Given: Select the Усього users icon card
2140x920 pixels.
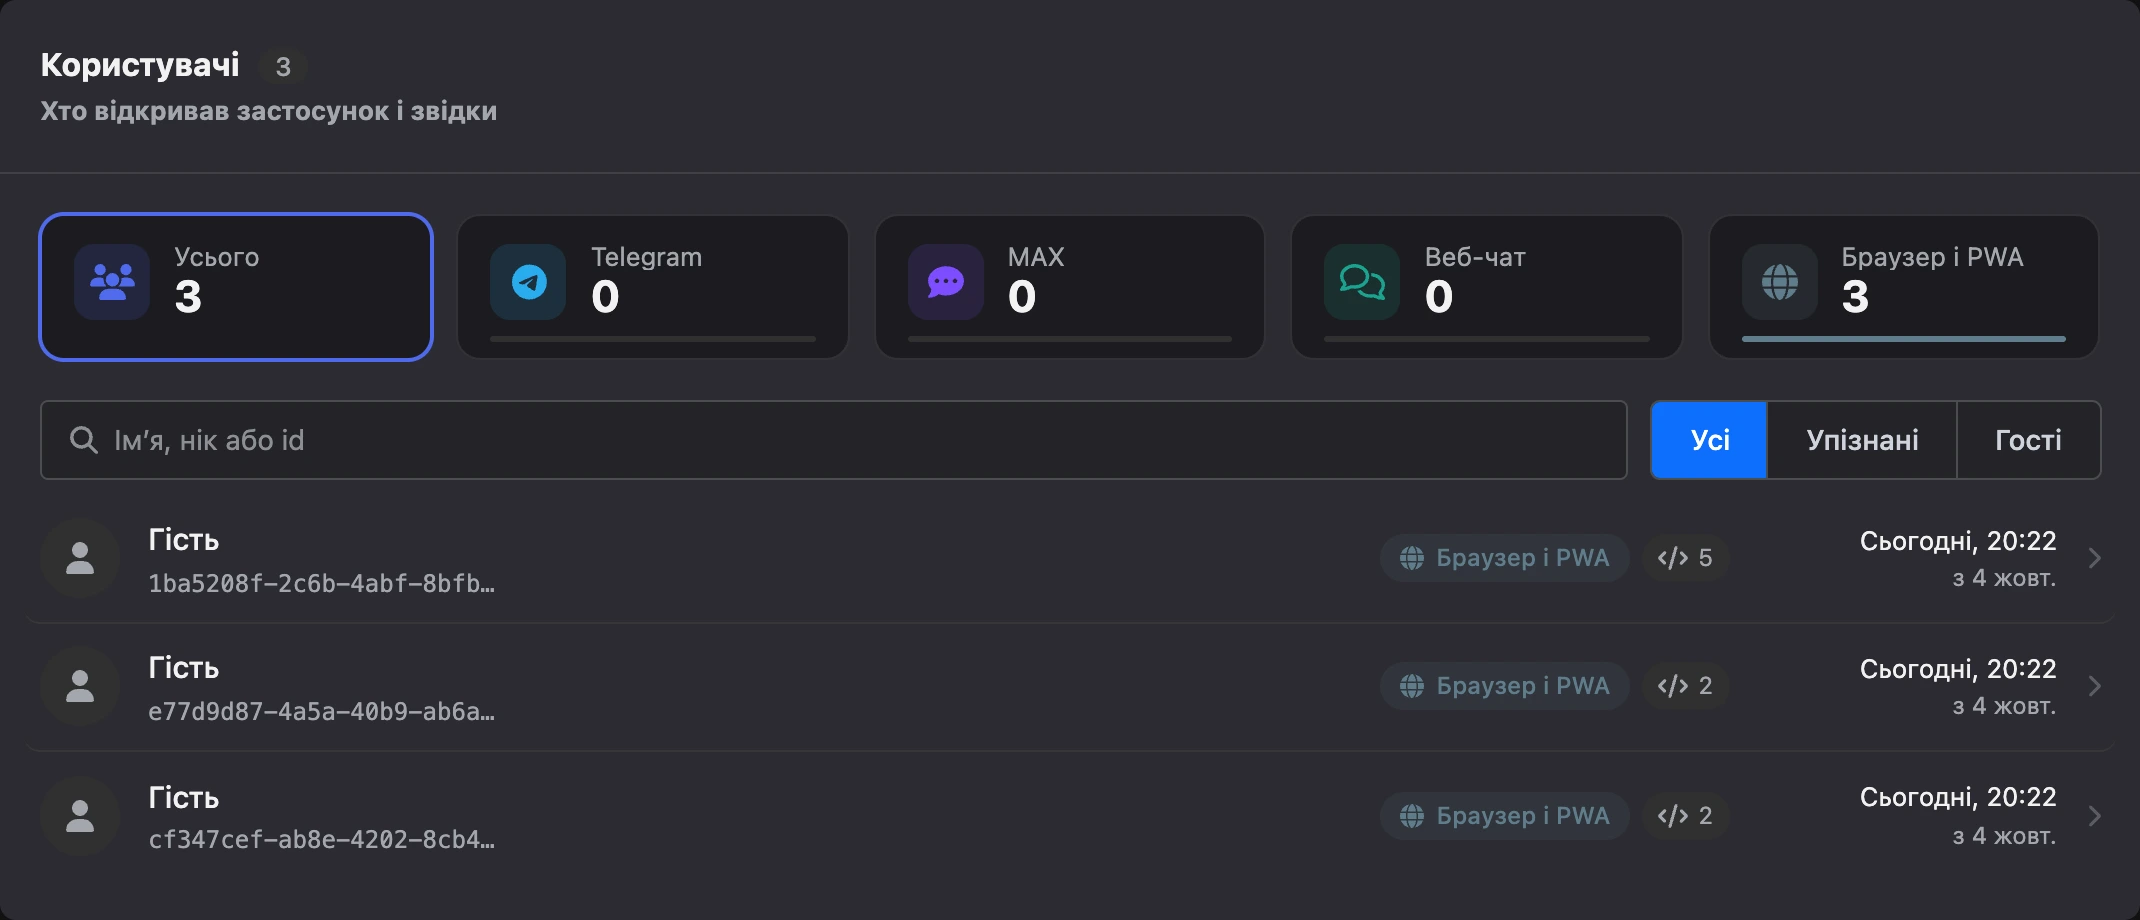Looking at the screenshot, I should click(x=236, y=287).
